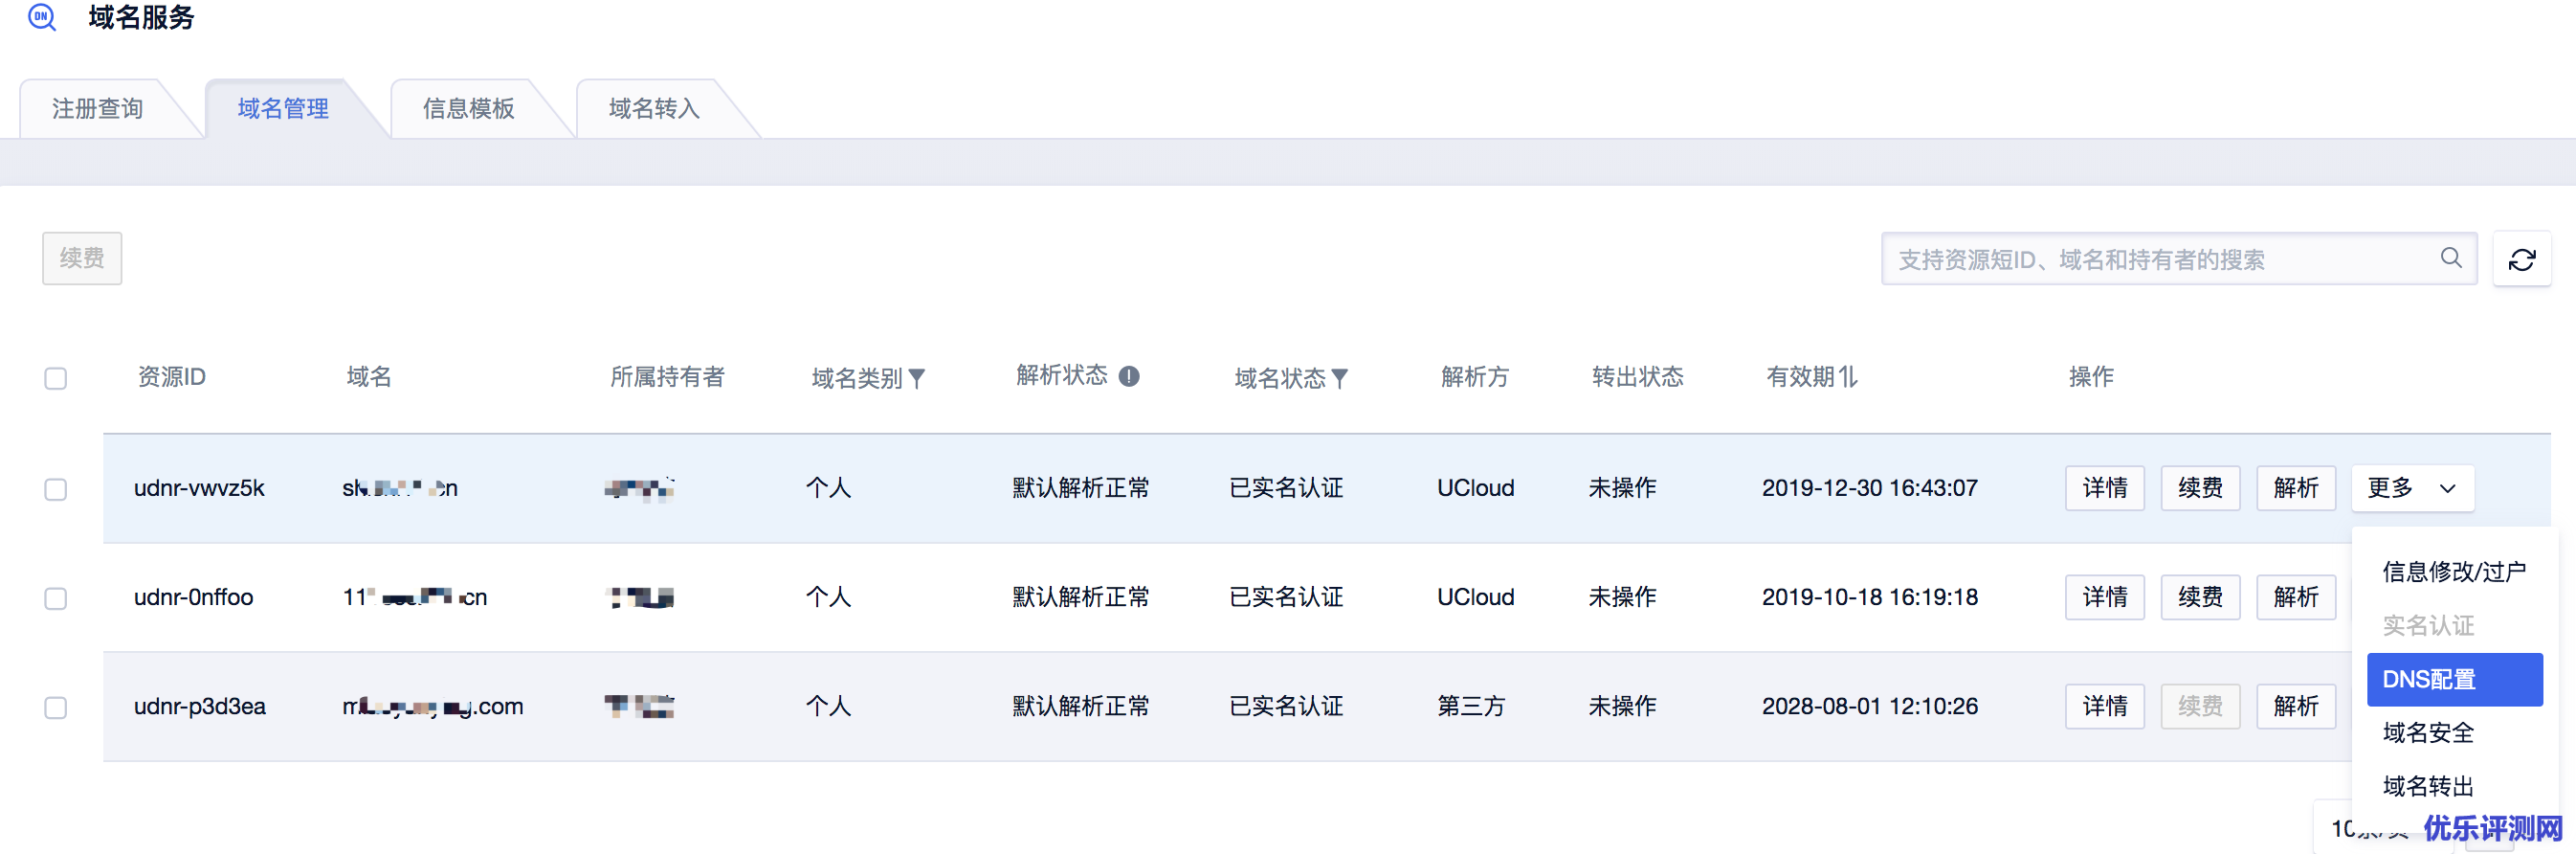Select the udnr-0nffoo row checkbox
Screen dimensions: 2576x854
[56, 598]
